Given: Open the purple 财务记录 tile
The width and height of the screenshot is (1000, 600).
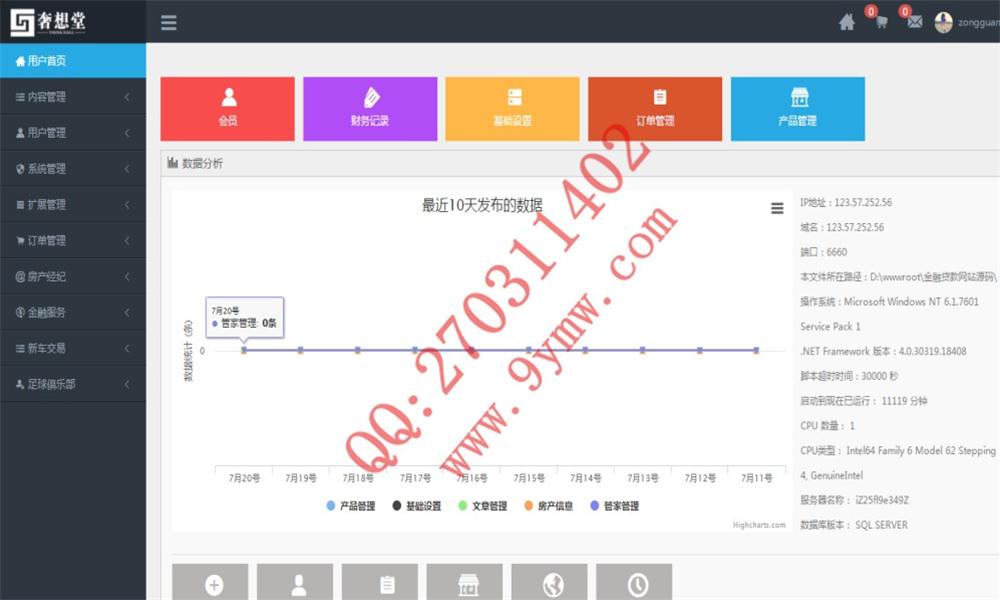Looking at the screenshot, I should click(370, 108).
